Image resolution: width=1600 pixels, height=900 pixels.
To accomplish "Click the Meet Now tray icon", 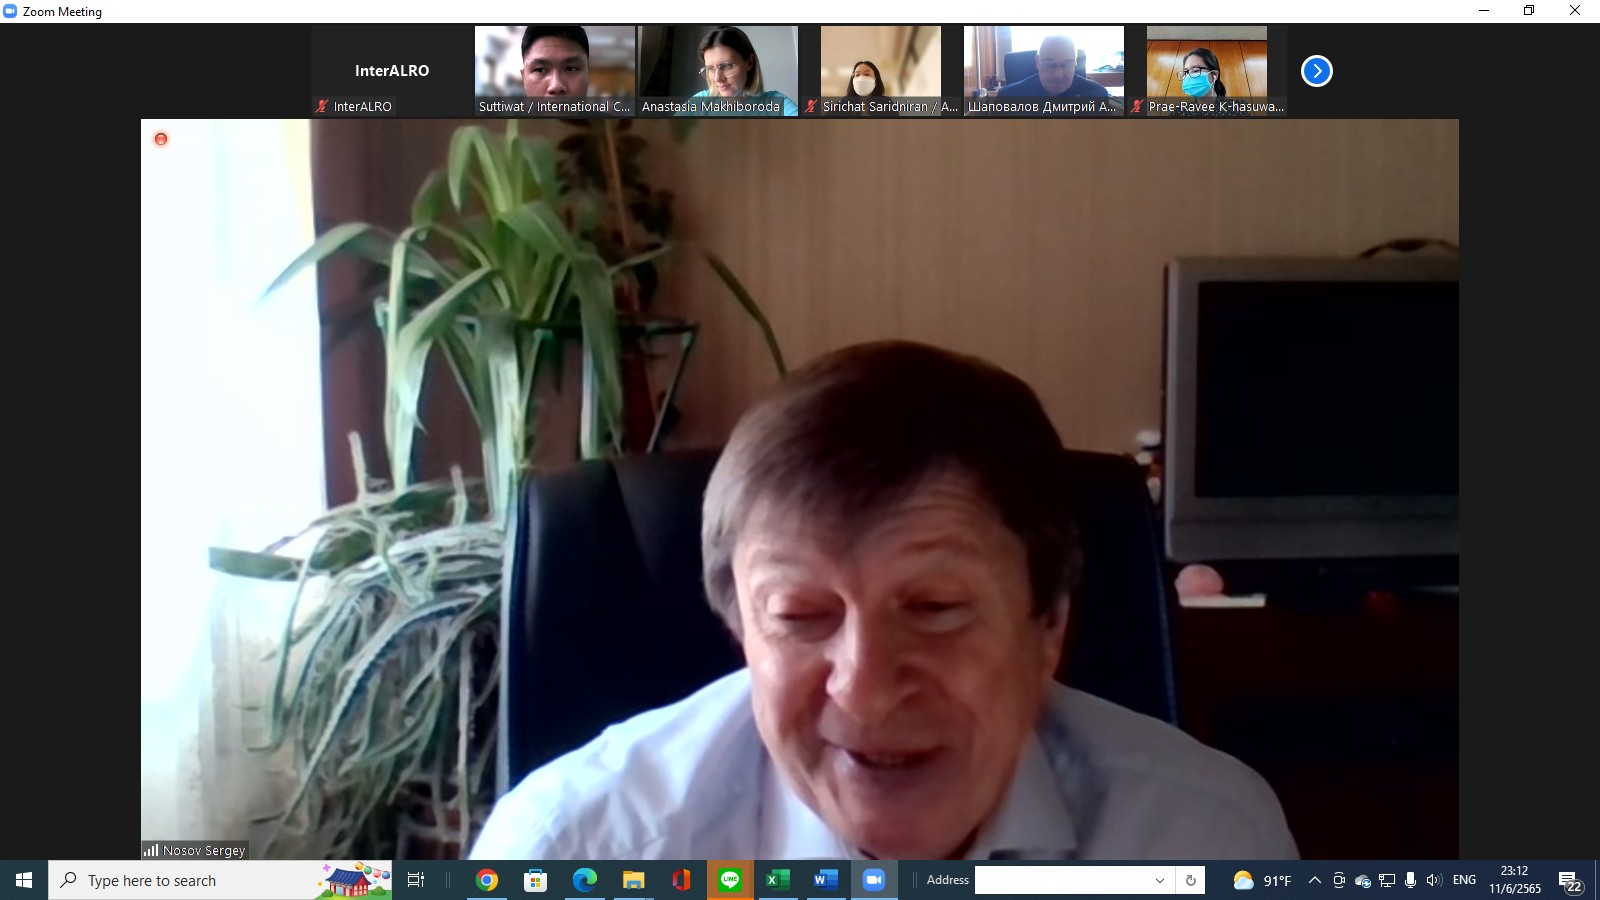I will click(x=1339, y=880).
